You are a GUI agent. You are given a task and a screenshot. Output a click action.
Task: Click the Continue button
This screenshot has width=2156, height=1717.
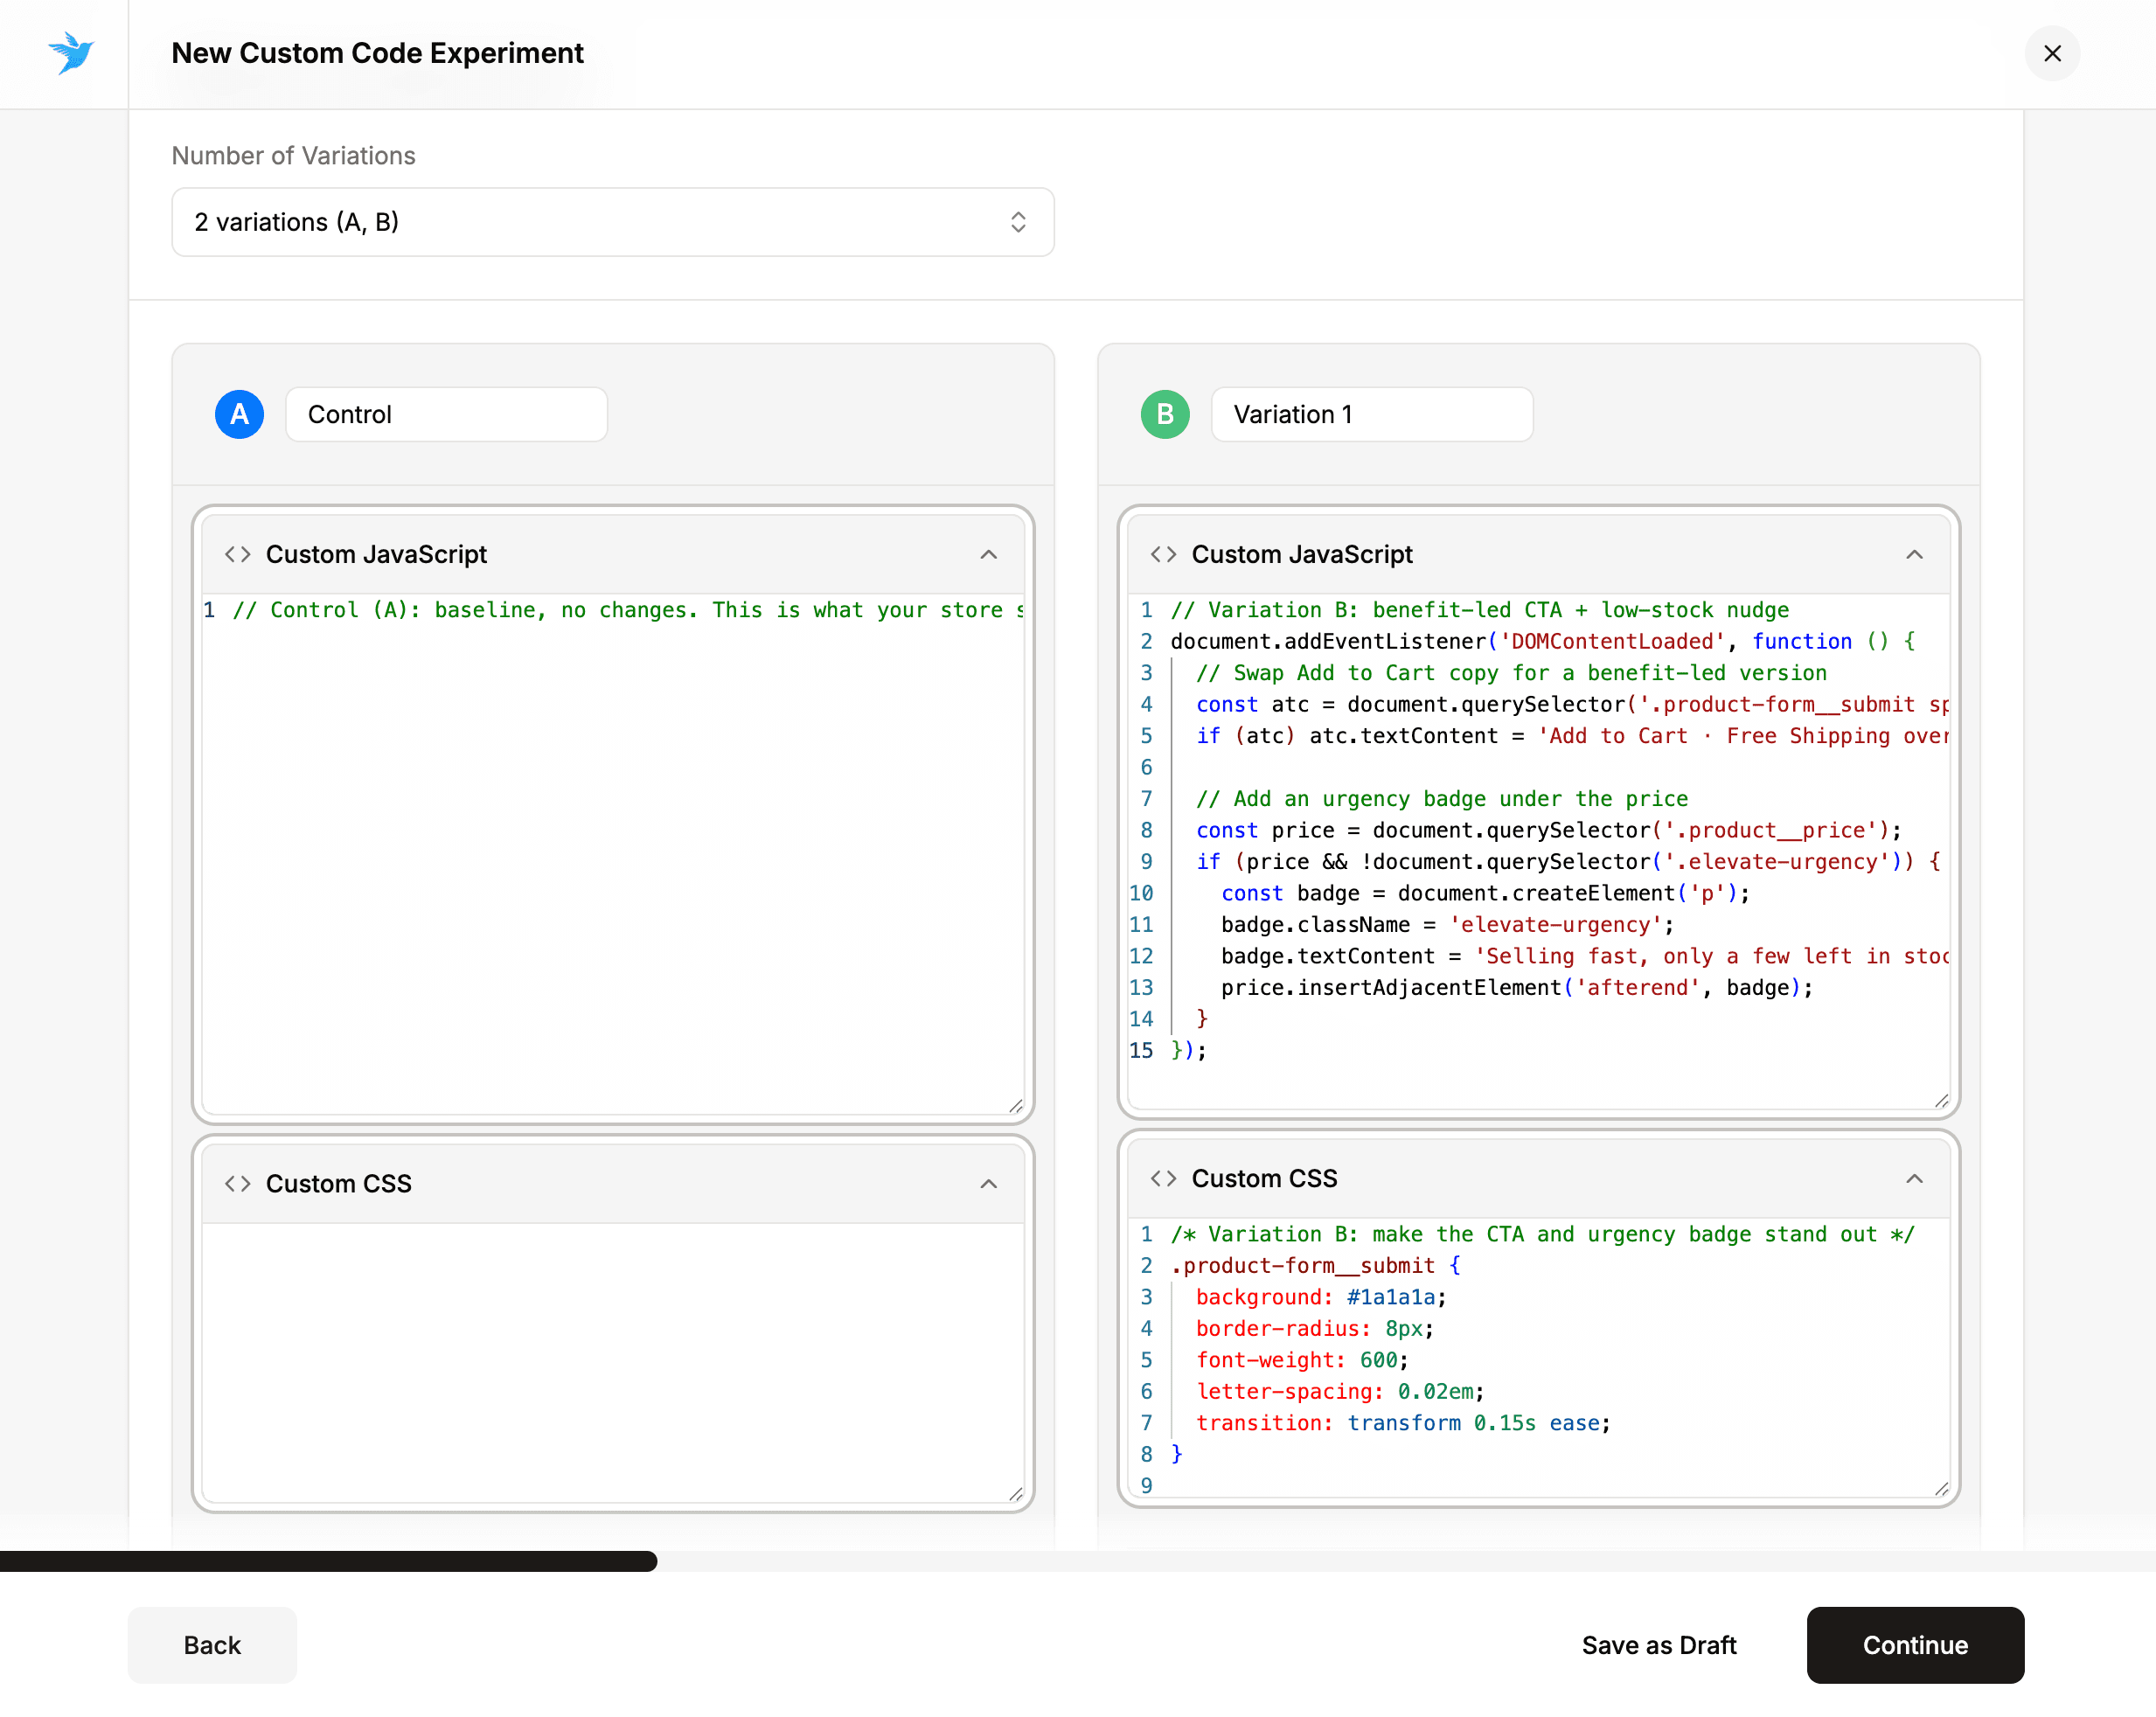tap(1914, 1644)
